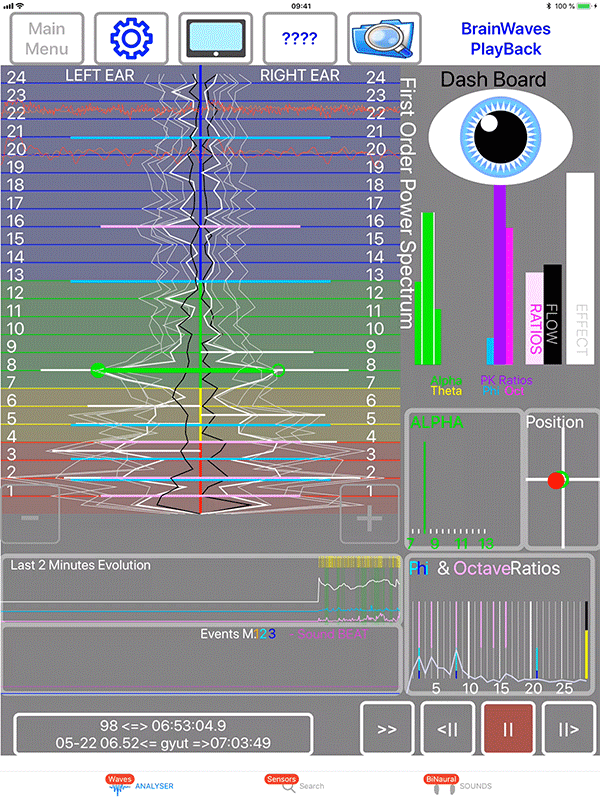Tap the RIGHT EAR label
600x800 pixels.
pyautogui.click(x=299, y=75)
